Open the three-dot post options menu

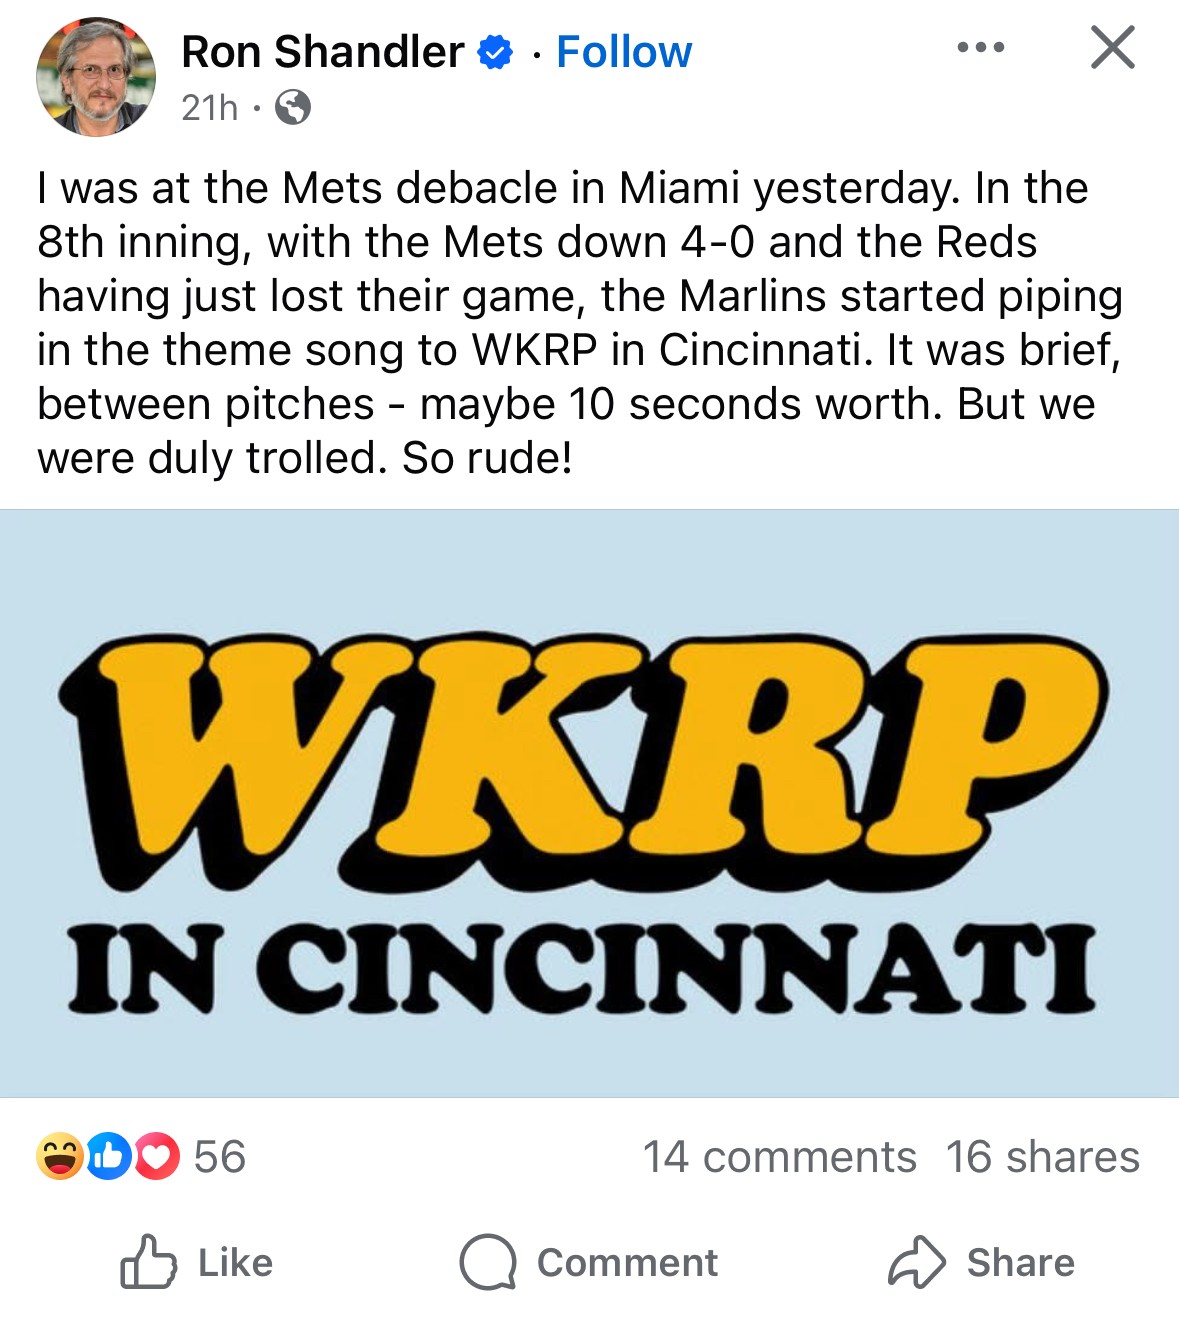(x=980, y=47)
